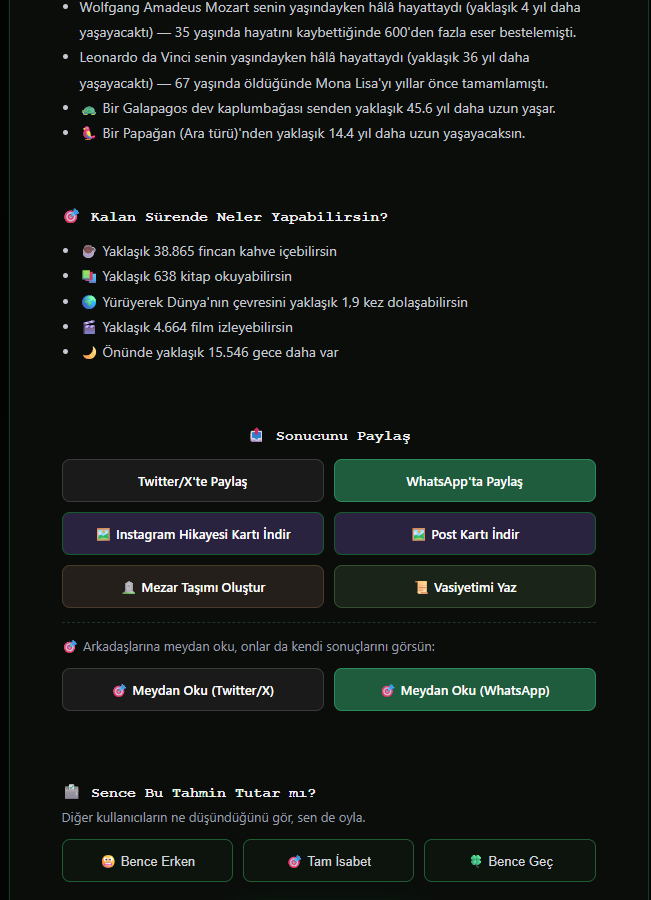Screen dimensions: 651x900
Task: Click the target icon on Meydan Oku (Twitter/X)
Action: pos(119,690)
